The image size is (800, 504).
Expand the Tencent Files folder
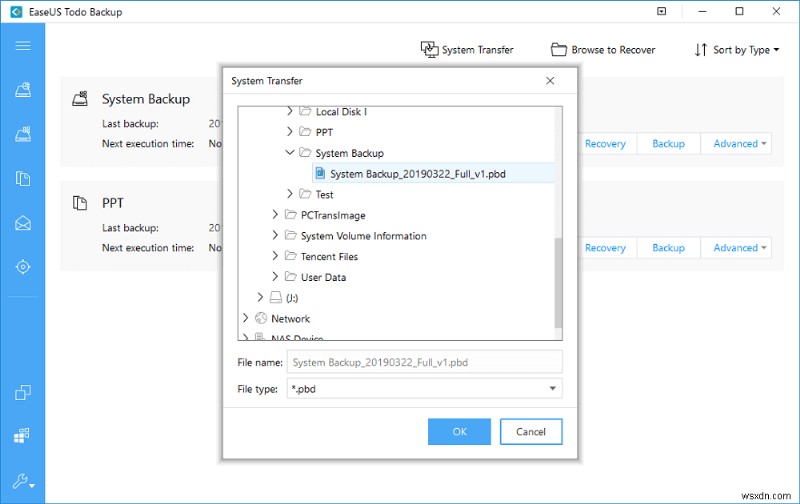(x=275, y=256)
